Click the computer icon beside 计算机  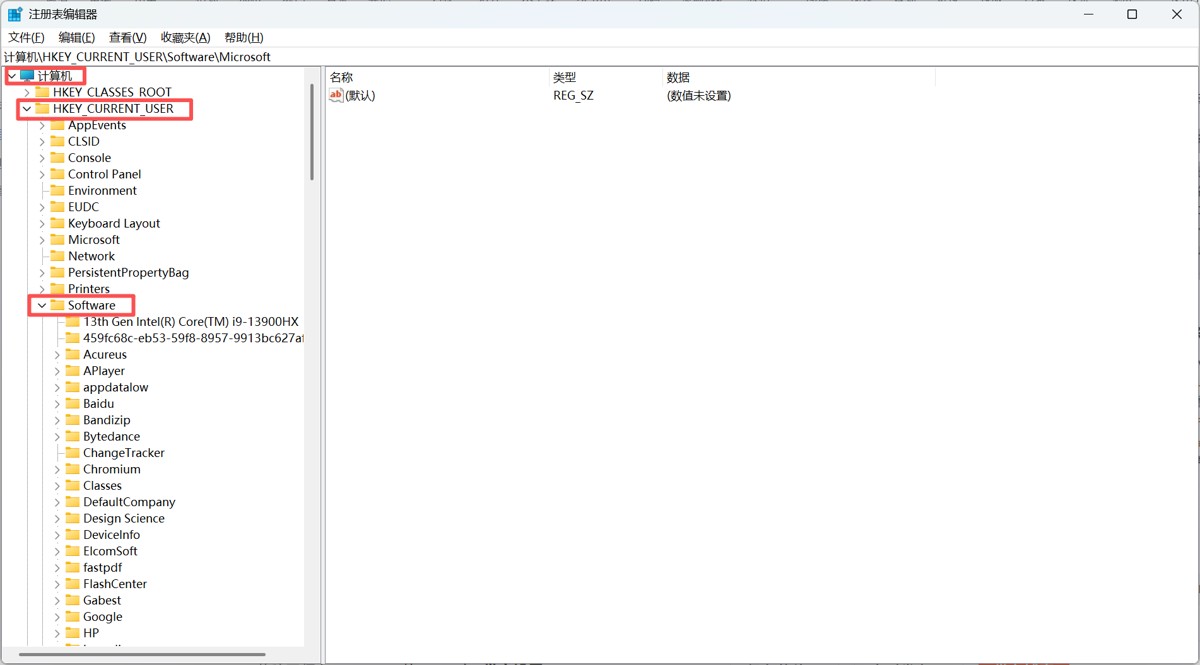pos(27,76)
